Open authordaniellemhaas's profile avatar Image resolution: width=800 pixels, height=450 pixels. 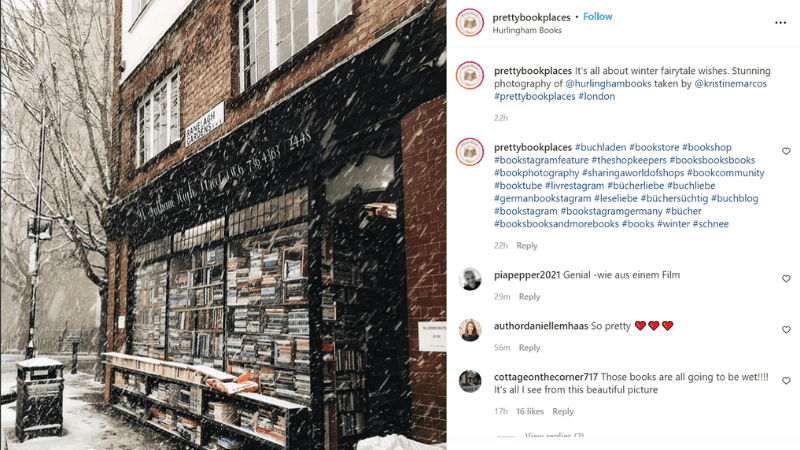(x=469, y=330)
